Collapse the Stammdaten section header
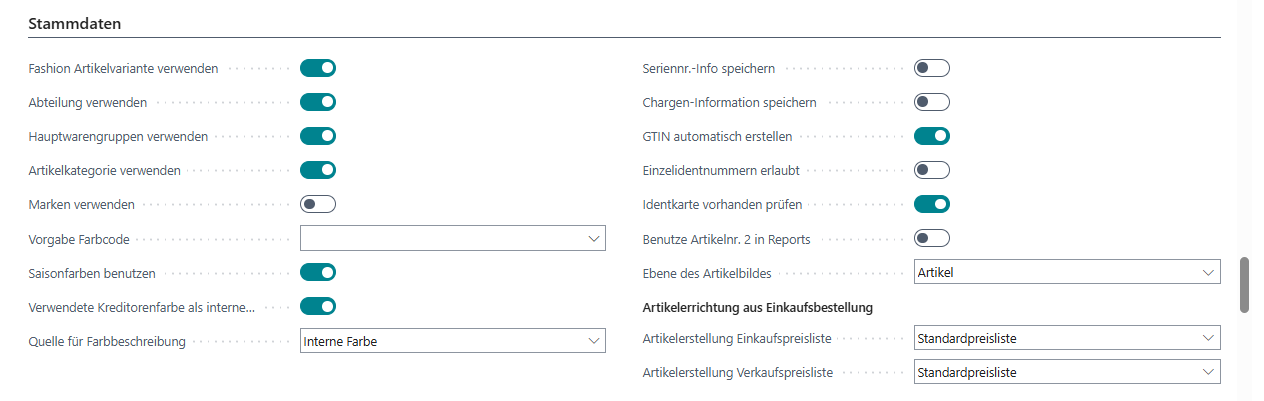The image size is (1264, 401). [x=68, y=22]
